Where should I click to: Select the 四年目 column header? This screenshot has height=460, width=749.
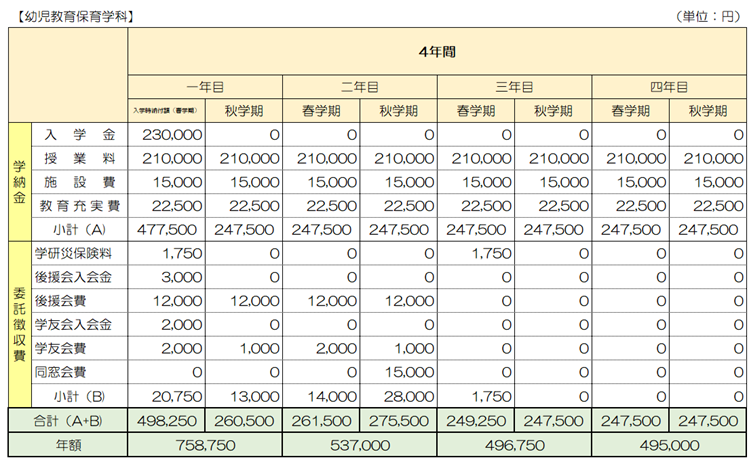[x=669, y=87]
